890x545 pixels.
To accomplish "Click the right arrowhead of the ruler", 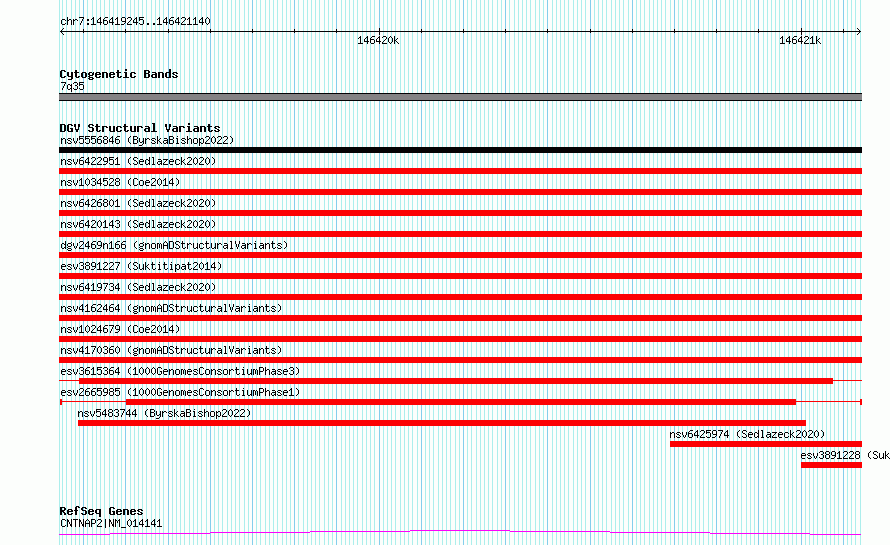I will (859, 32).
